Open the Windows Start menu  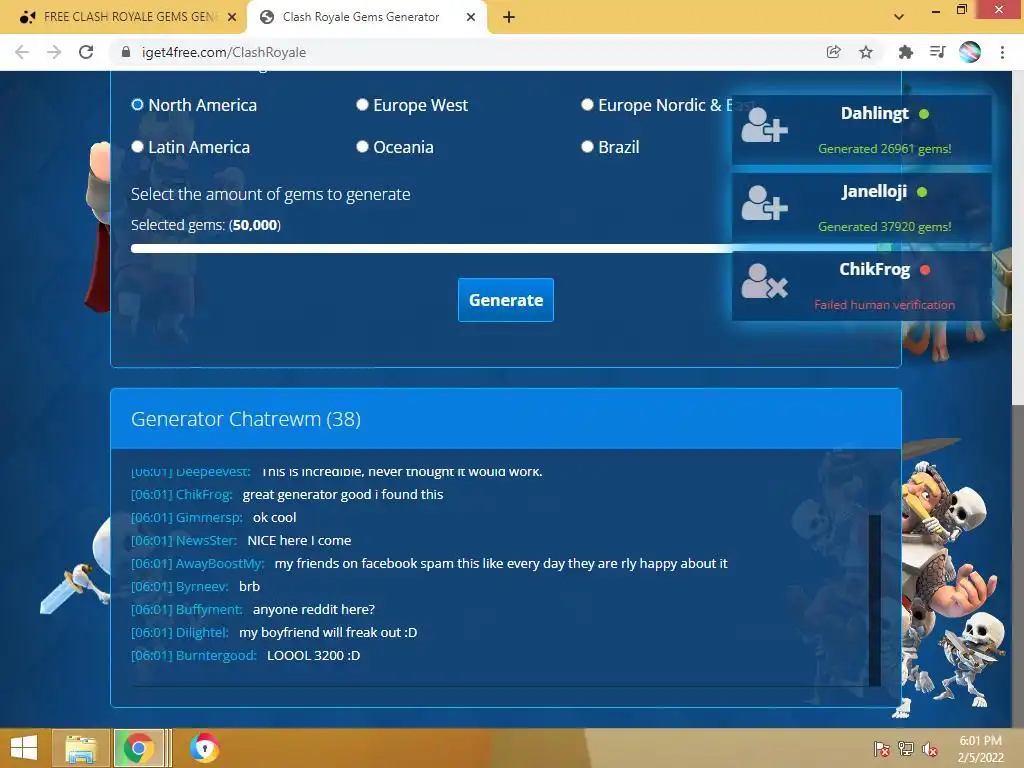pos(24,748)
